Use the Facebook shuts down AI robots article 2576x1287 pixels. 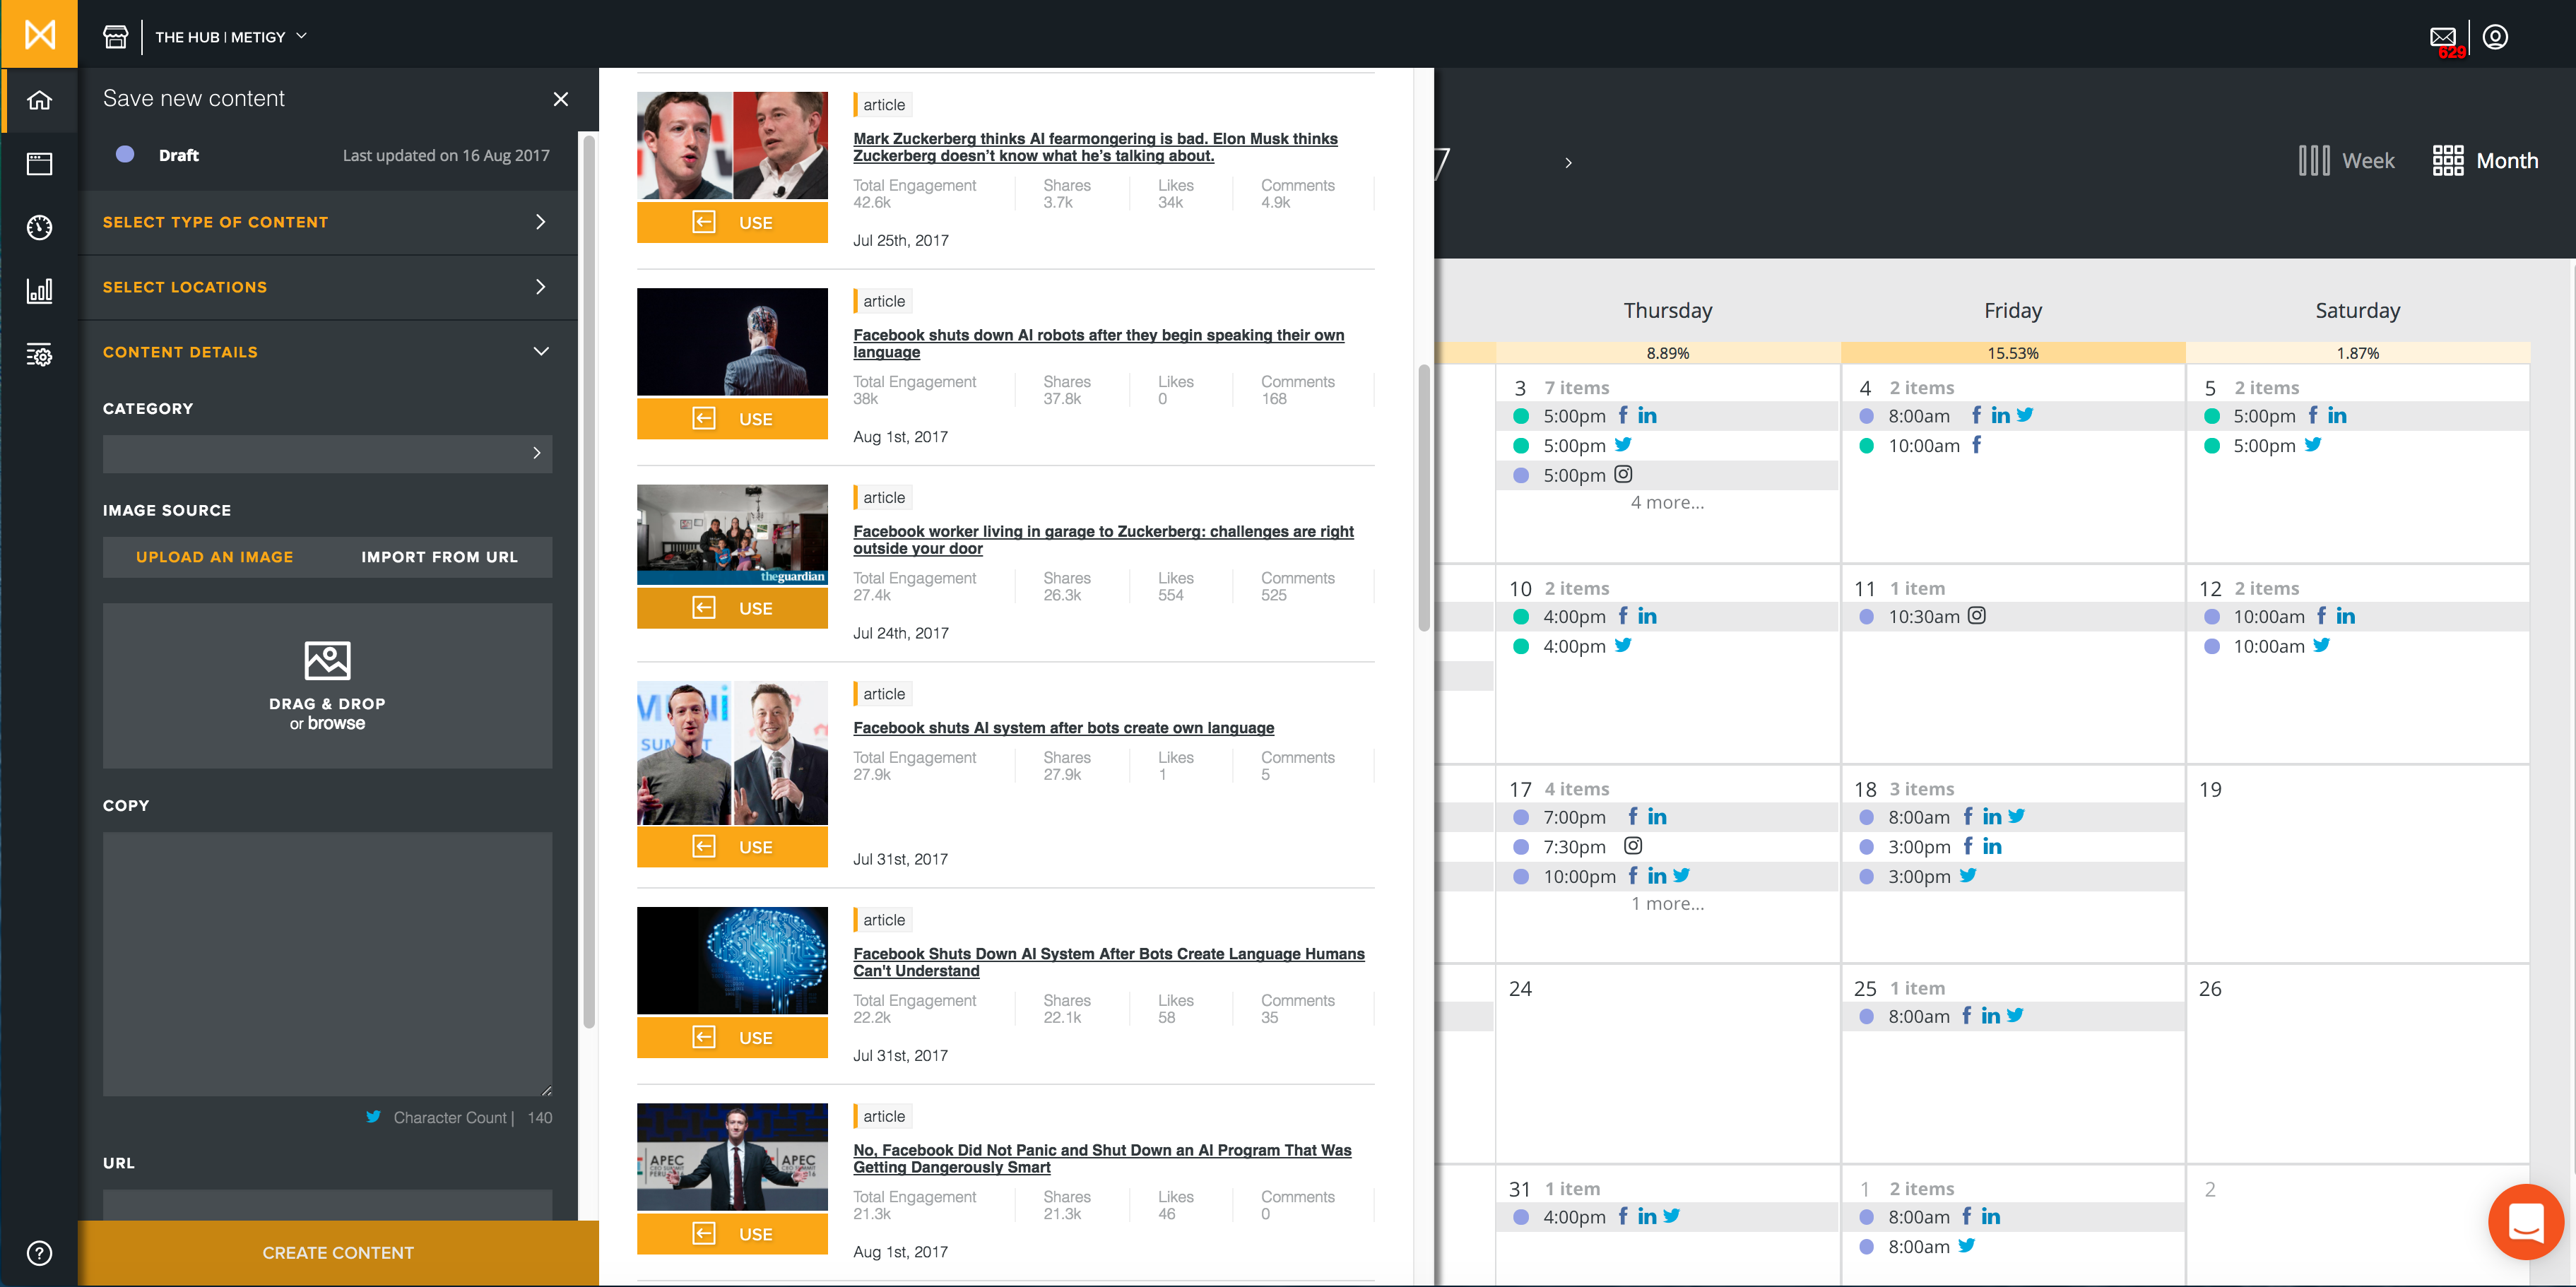click(732, 418)
